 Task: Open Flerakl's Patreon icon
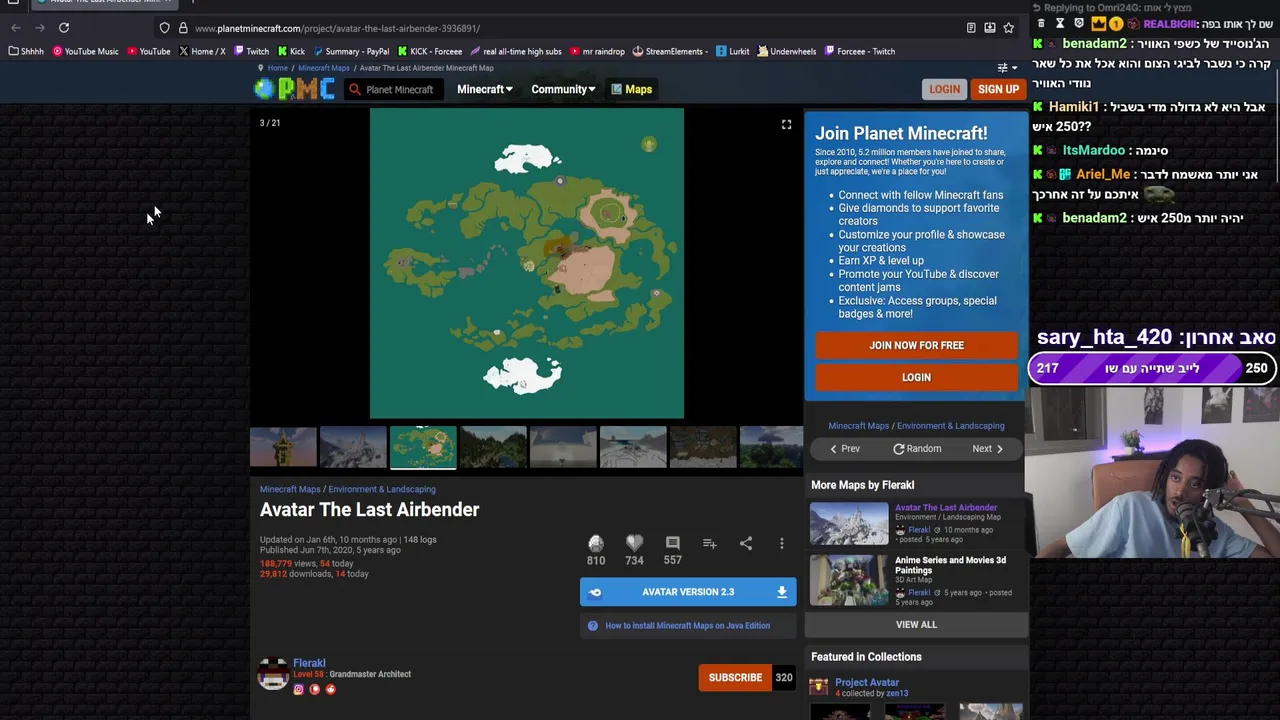click(315, 689)
